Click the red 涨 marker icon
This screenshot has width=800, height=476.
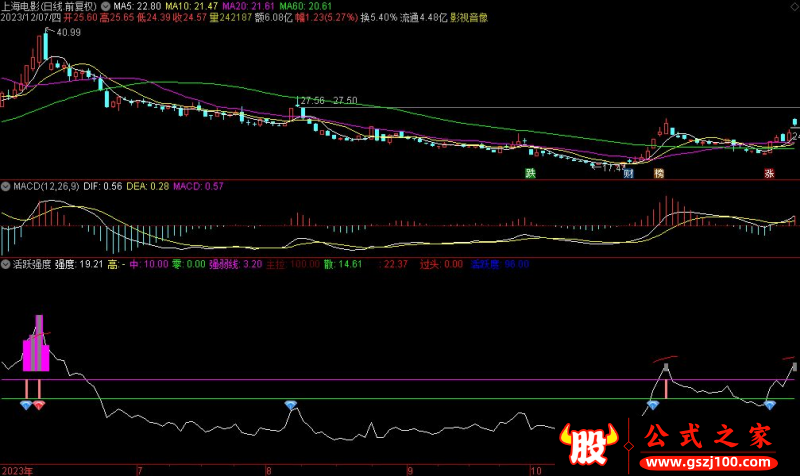pos(770,173)
